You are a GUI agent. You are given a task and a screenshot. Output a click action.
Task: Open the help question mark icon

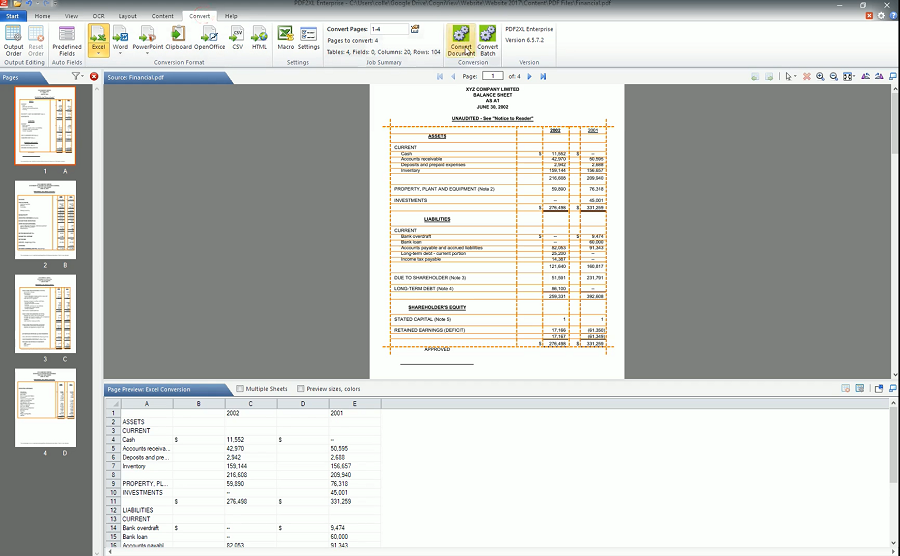click(x=894, y=16)
